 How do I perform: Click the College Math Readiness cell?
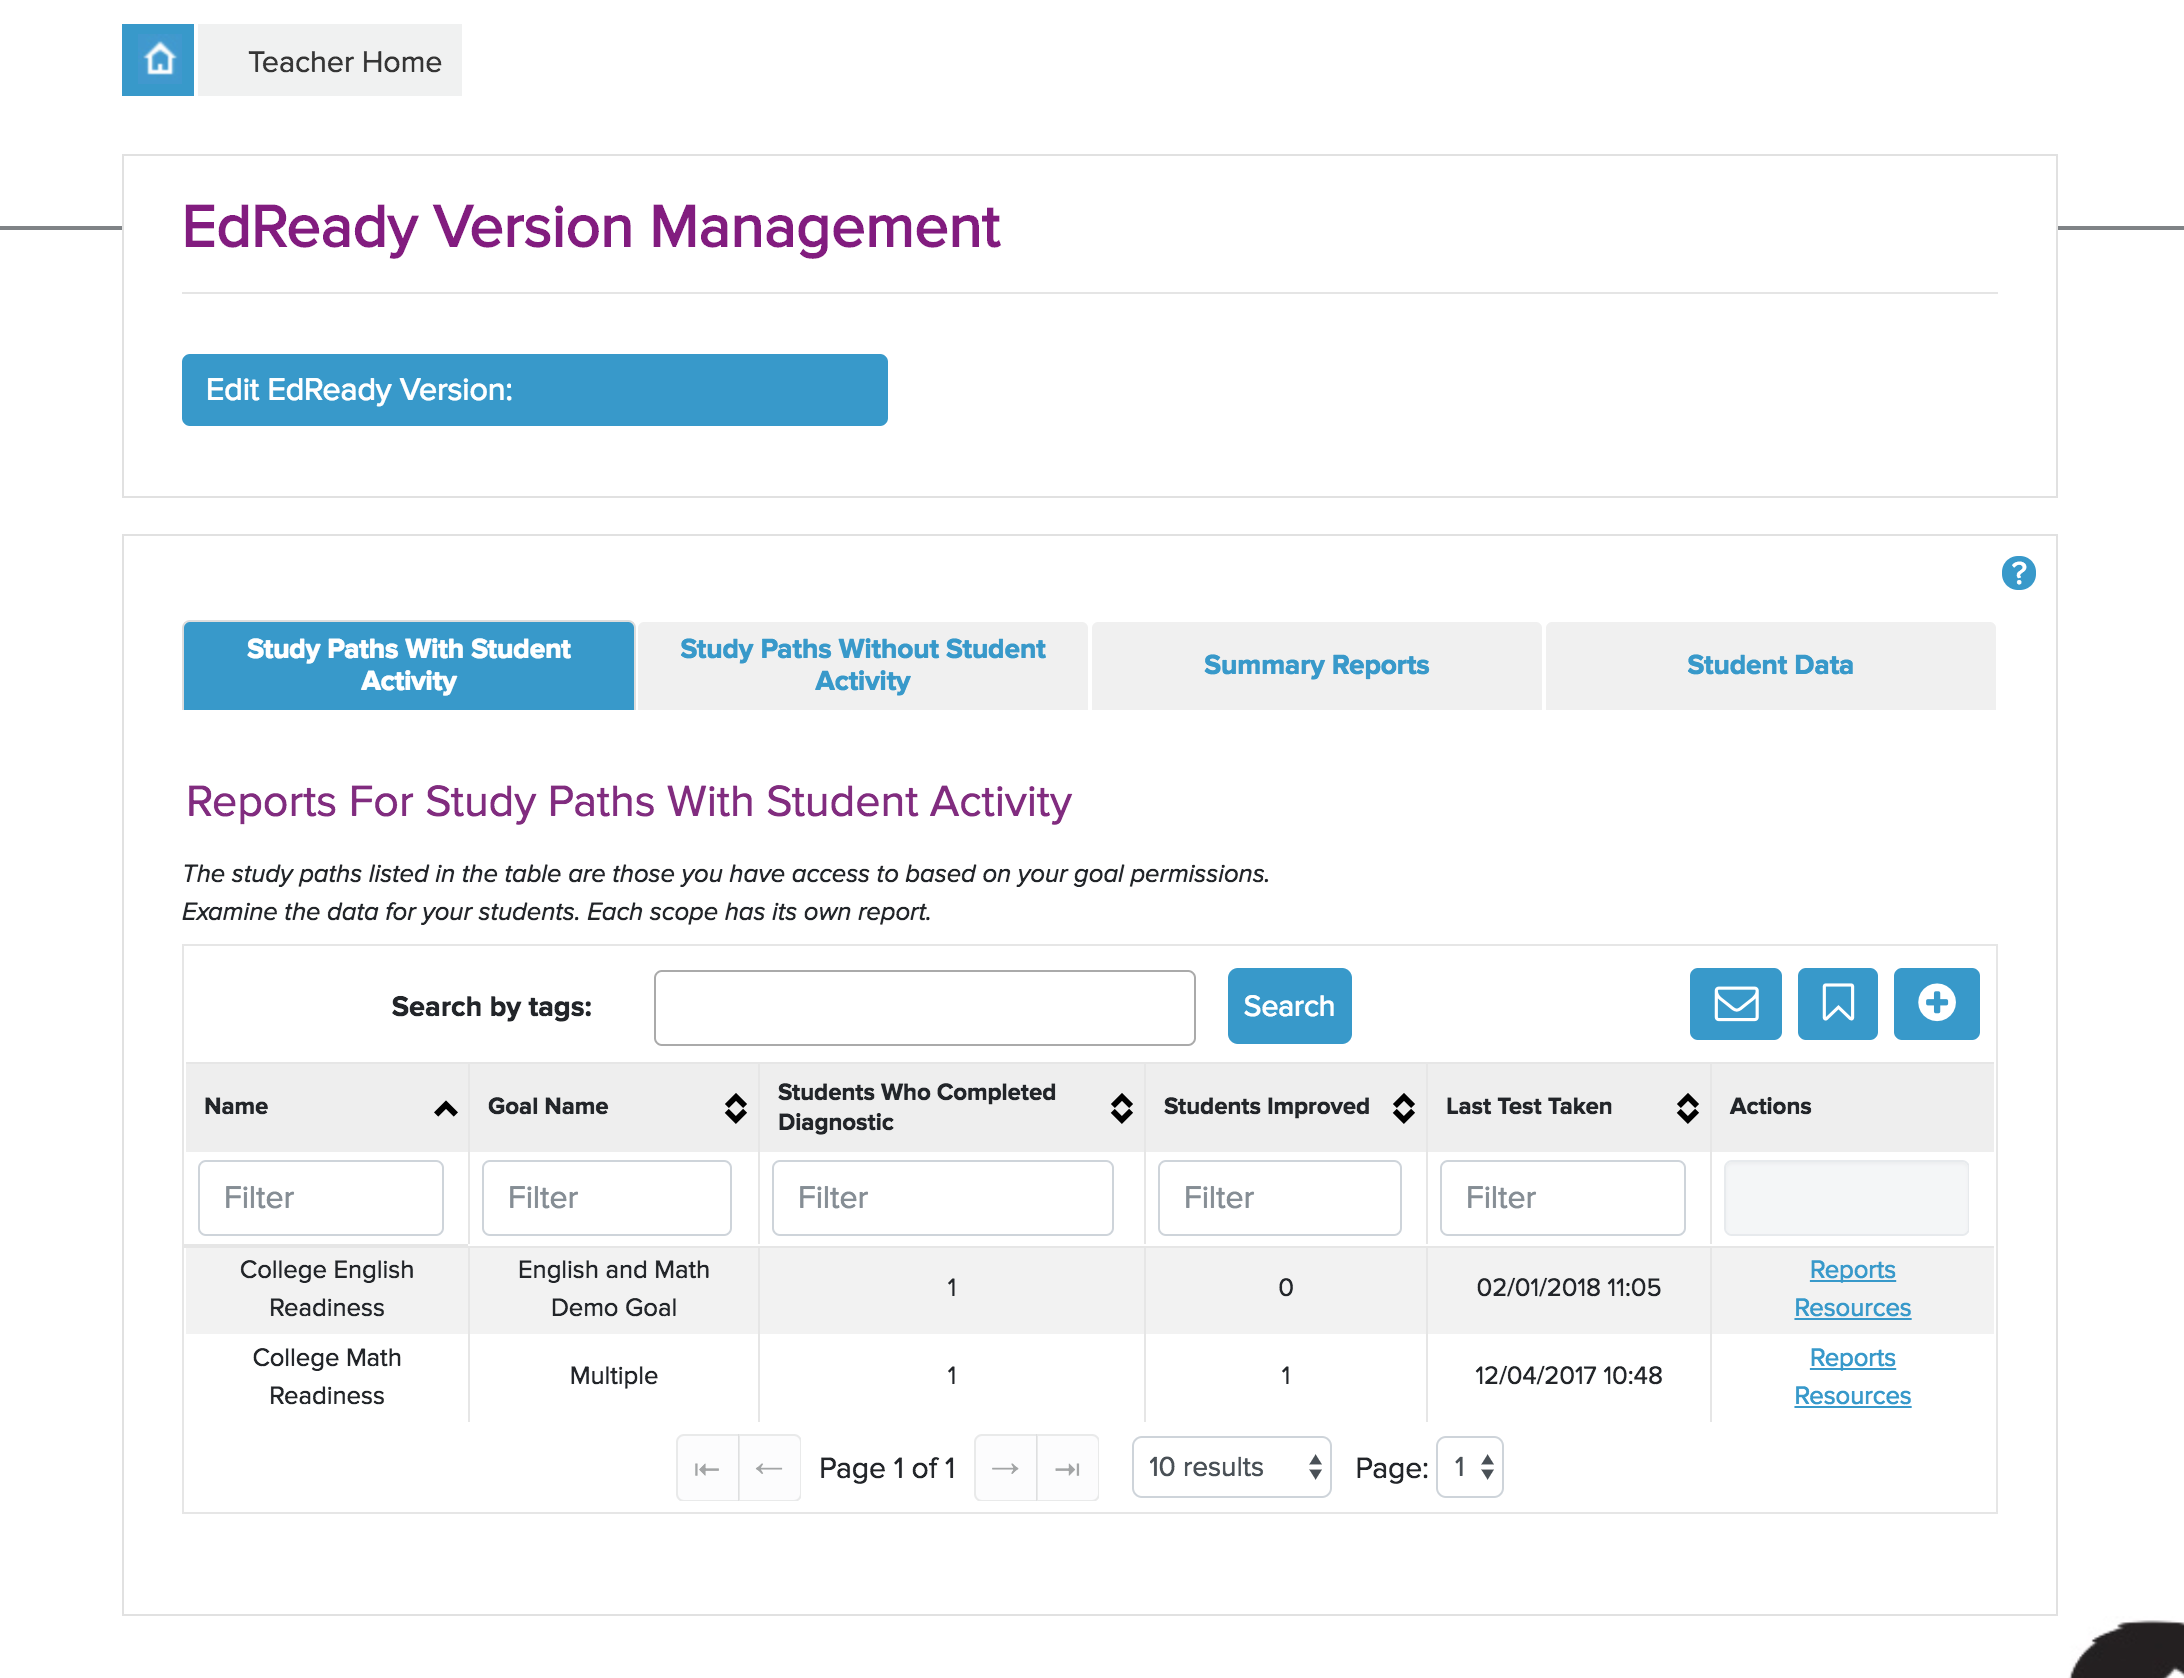click(x=327, y=1376)
